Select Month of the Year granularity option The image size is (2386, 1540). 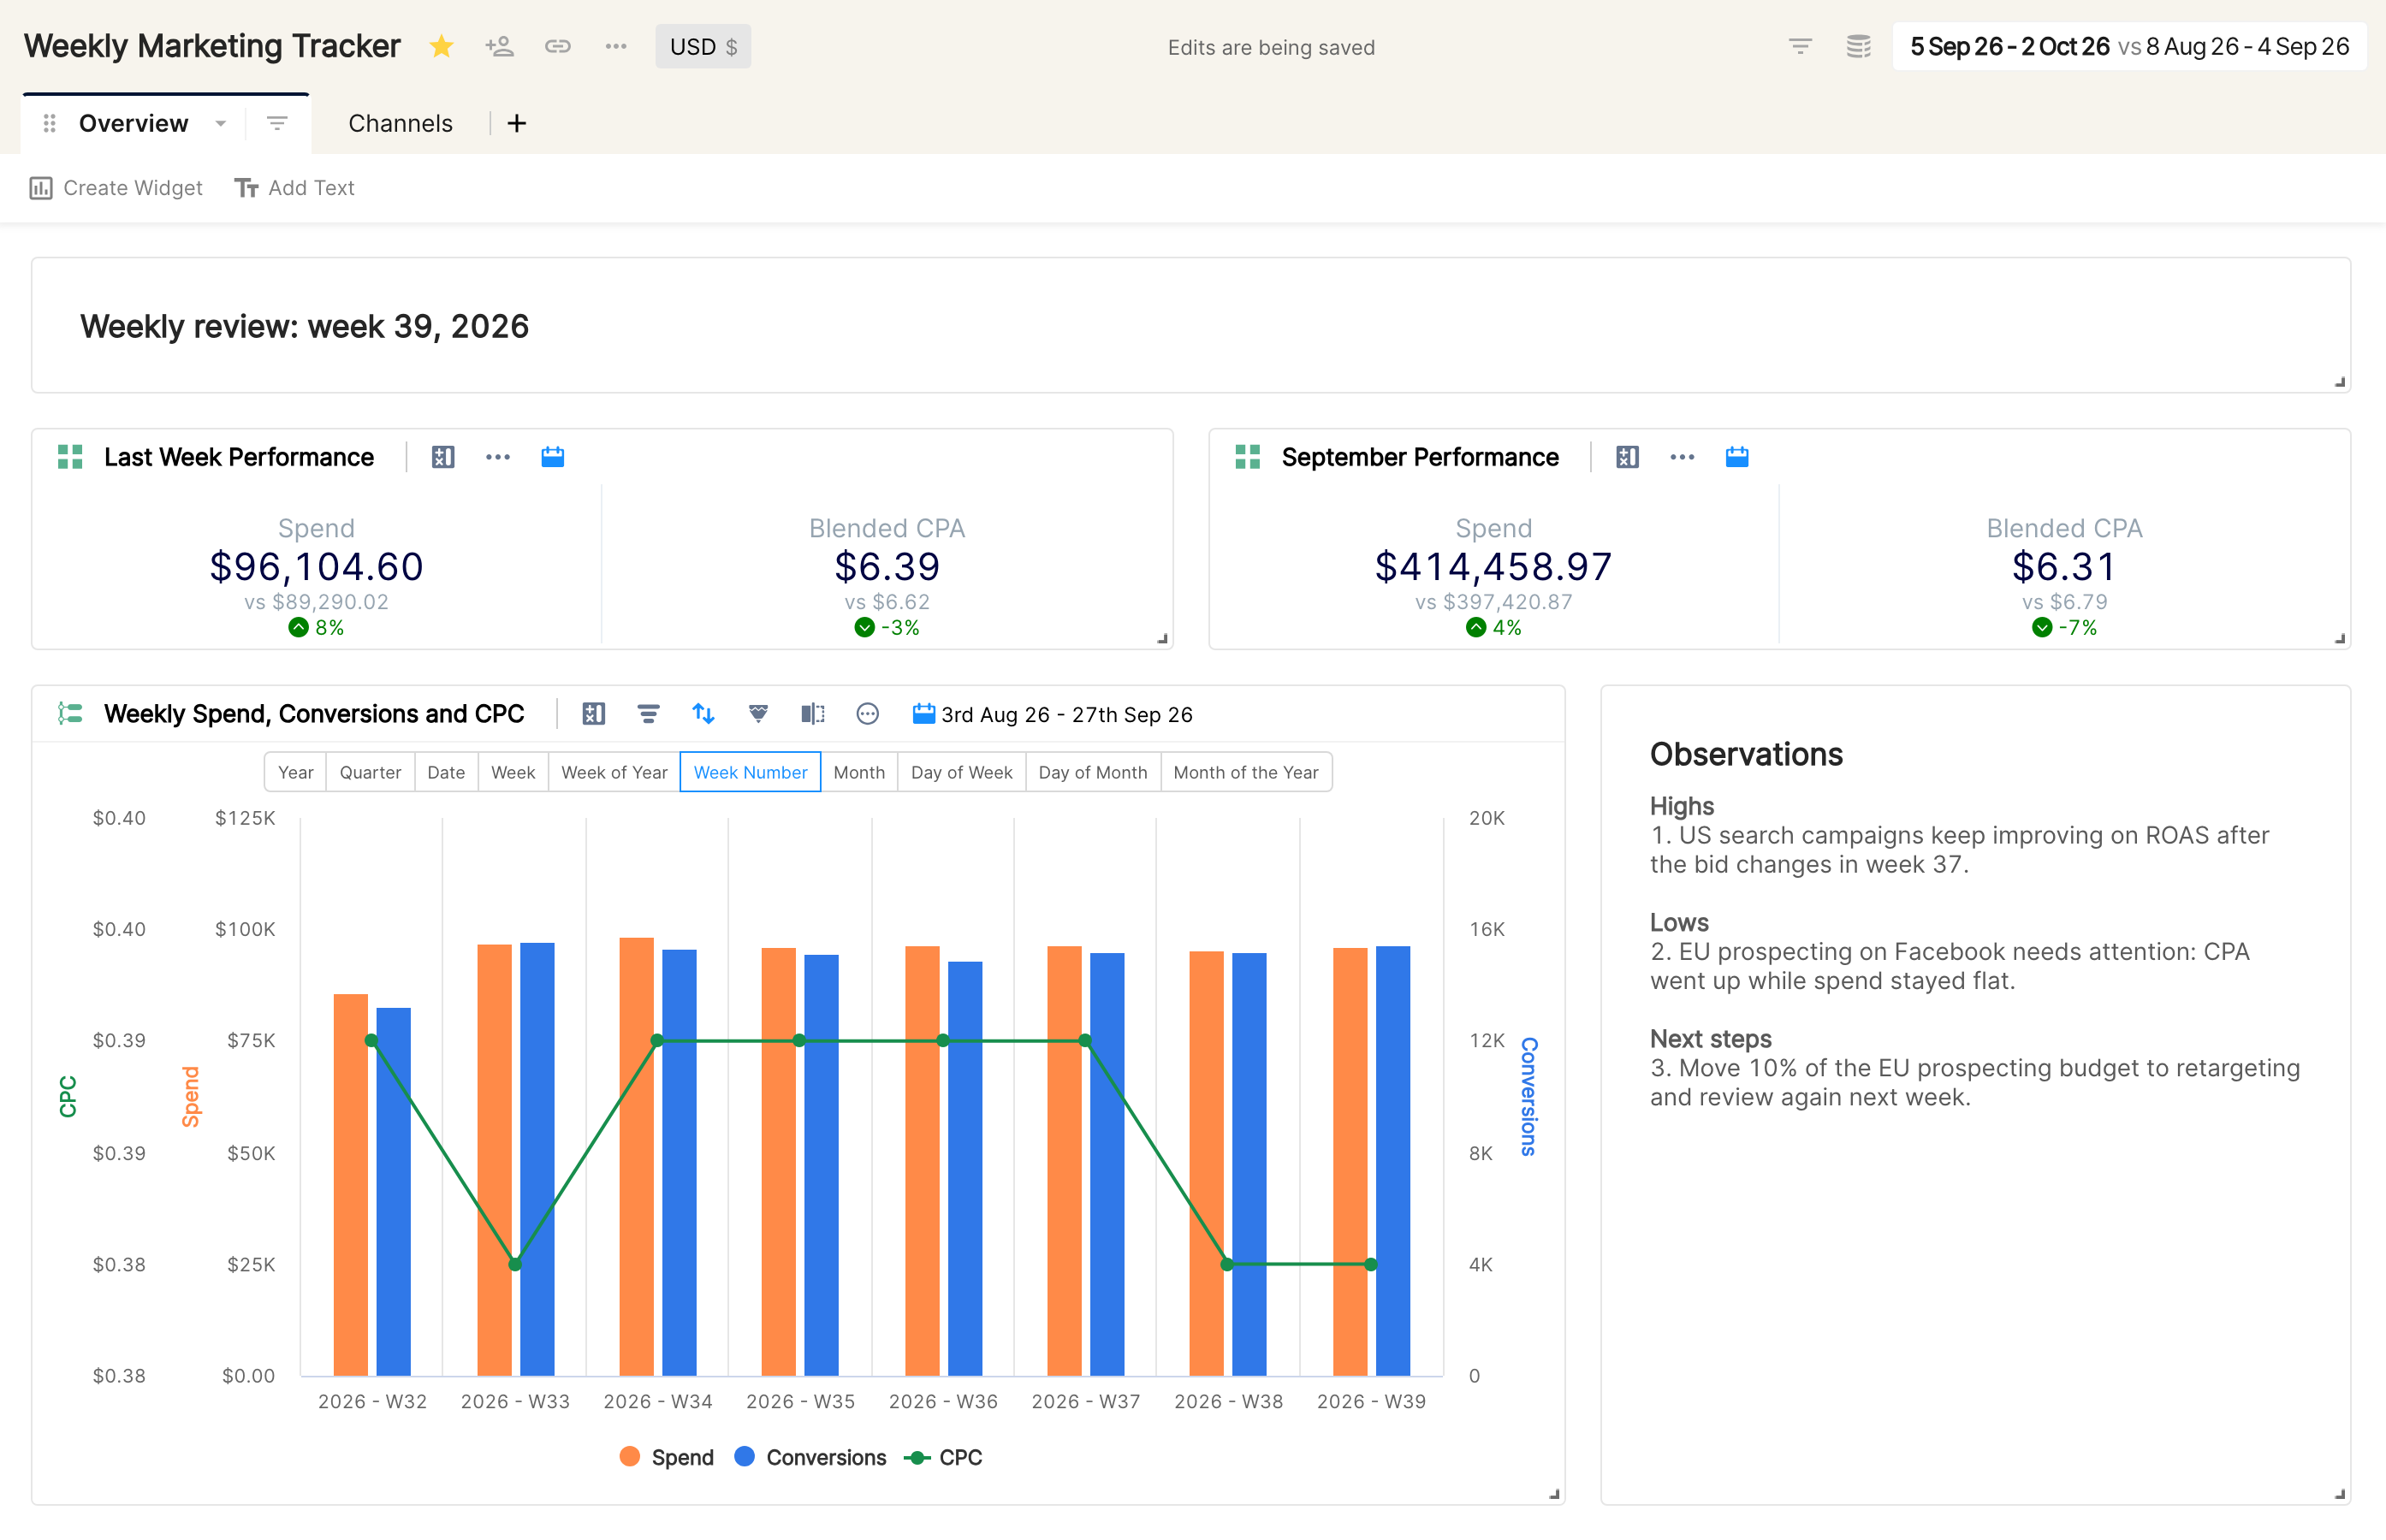click(1246, 772)
